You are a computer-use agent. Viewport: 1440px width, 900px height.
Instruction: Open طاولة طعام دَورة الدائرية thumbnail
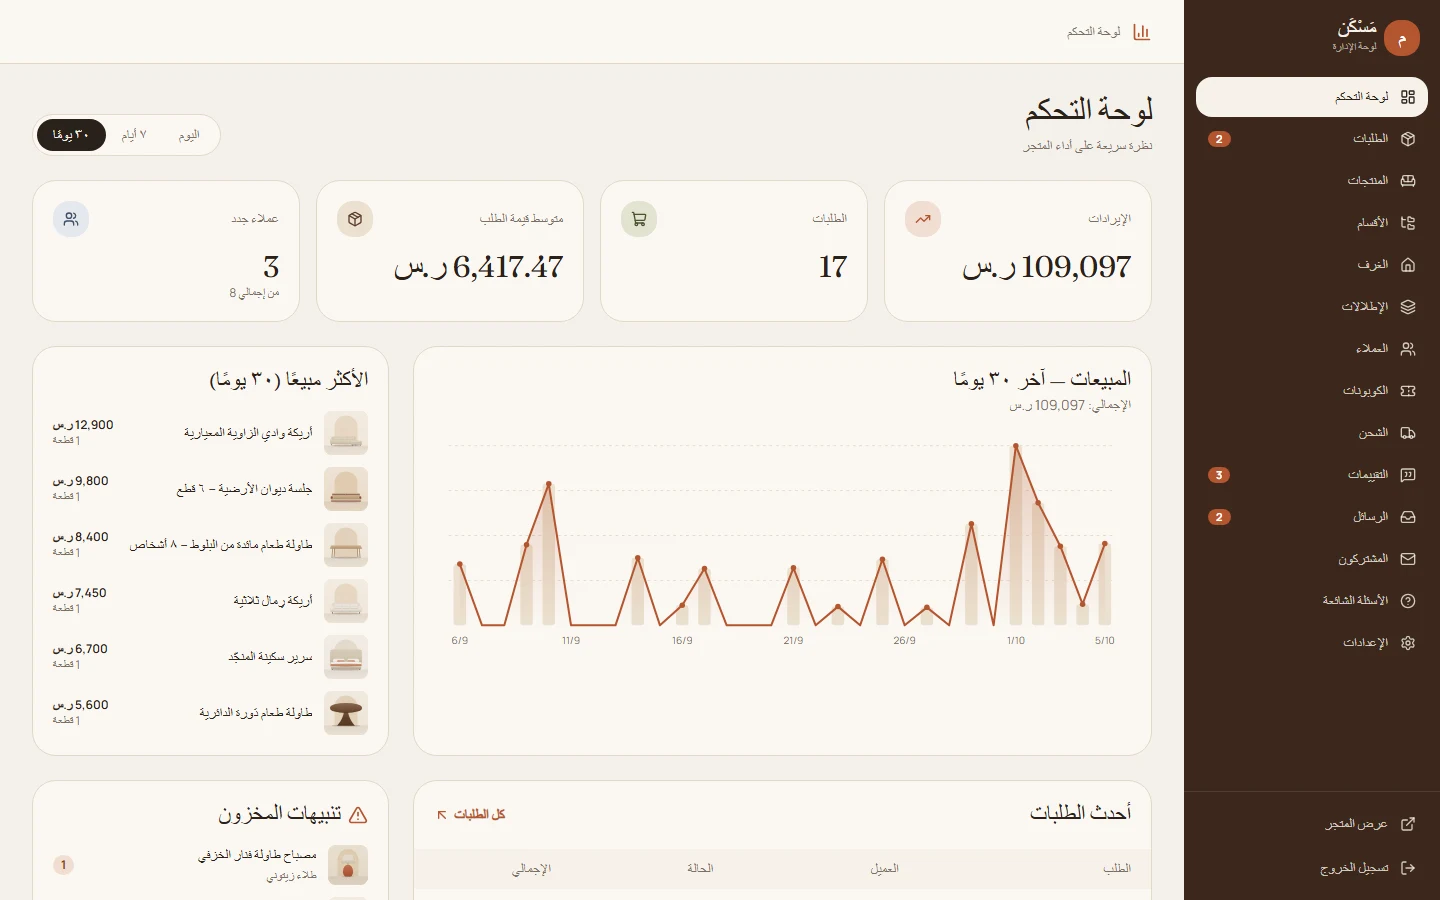click(346, 713)
